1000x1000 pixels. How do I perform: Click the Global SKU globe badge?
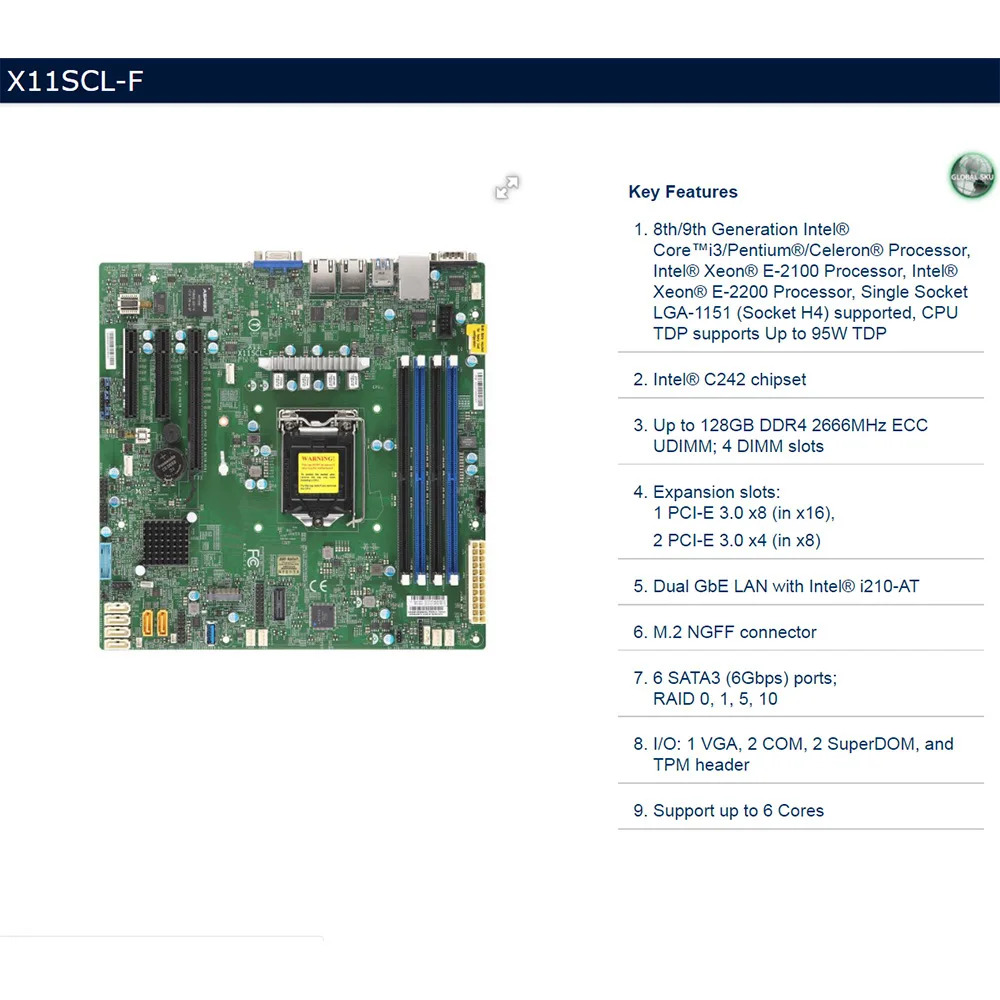971,175
